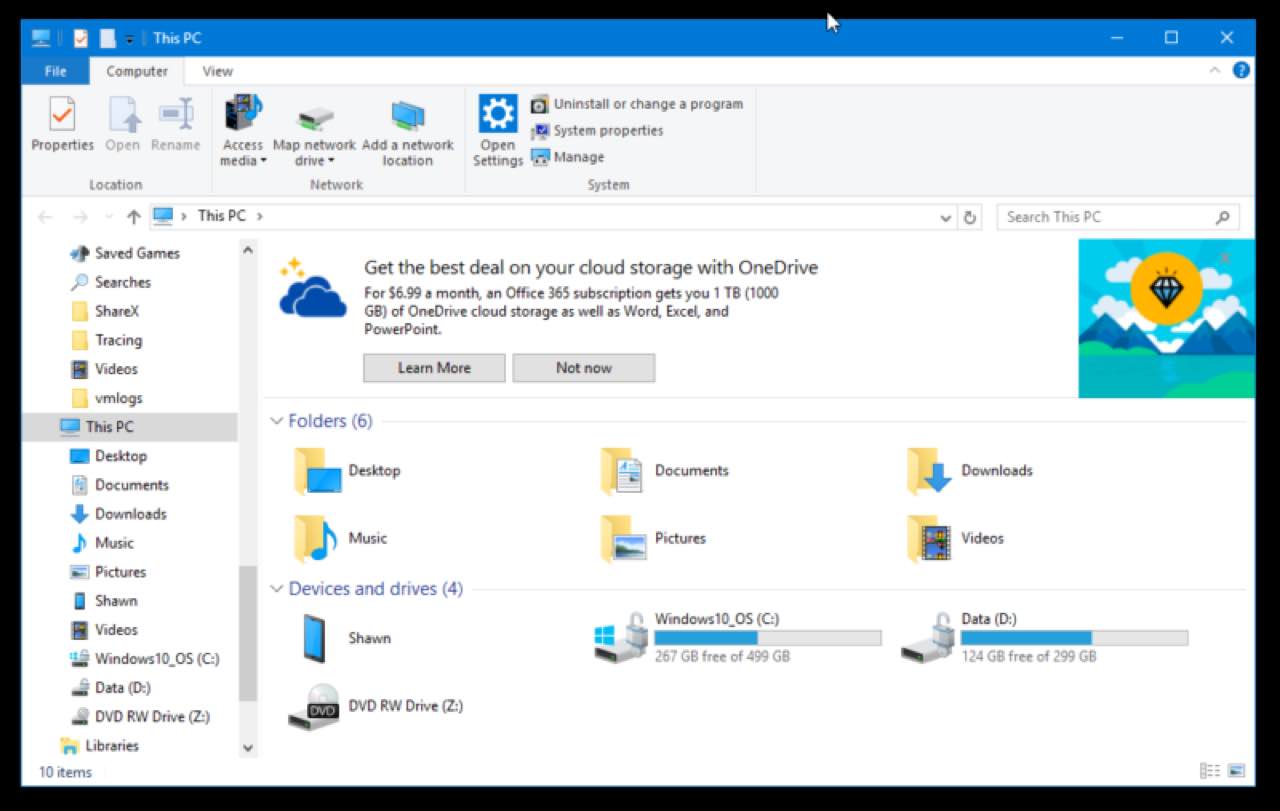The image size is (1280, 811).
Task: Open Map network drive dropdown arrow
Action: coord(330,161)
